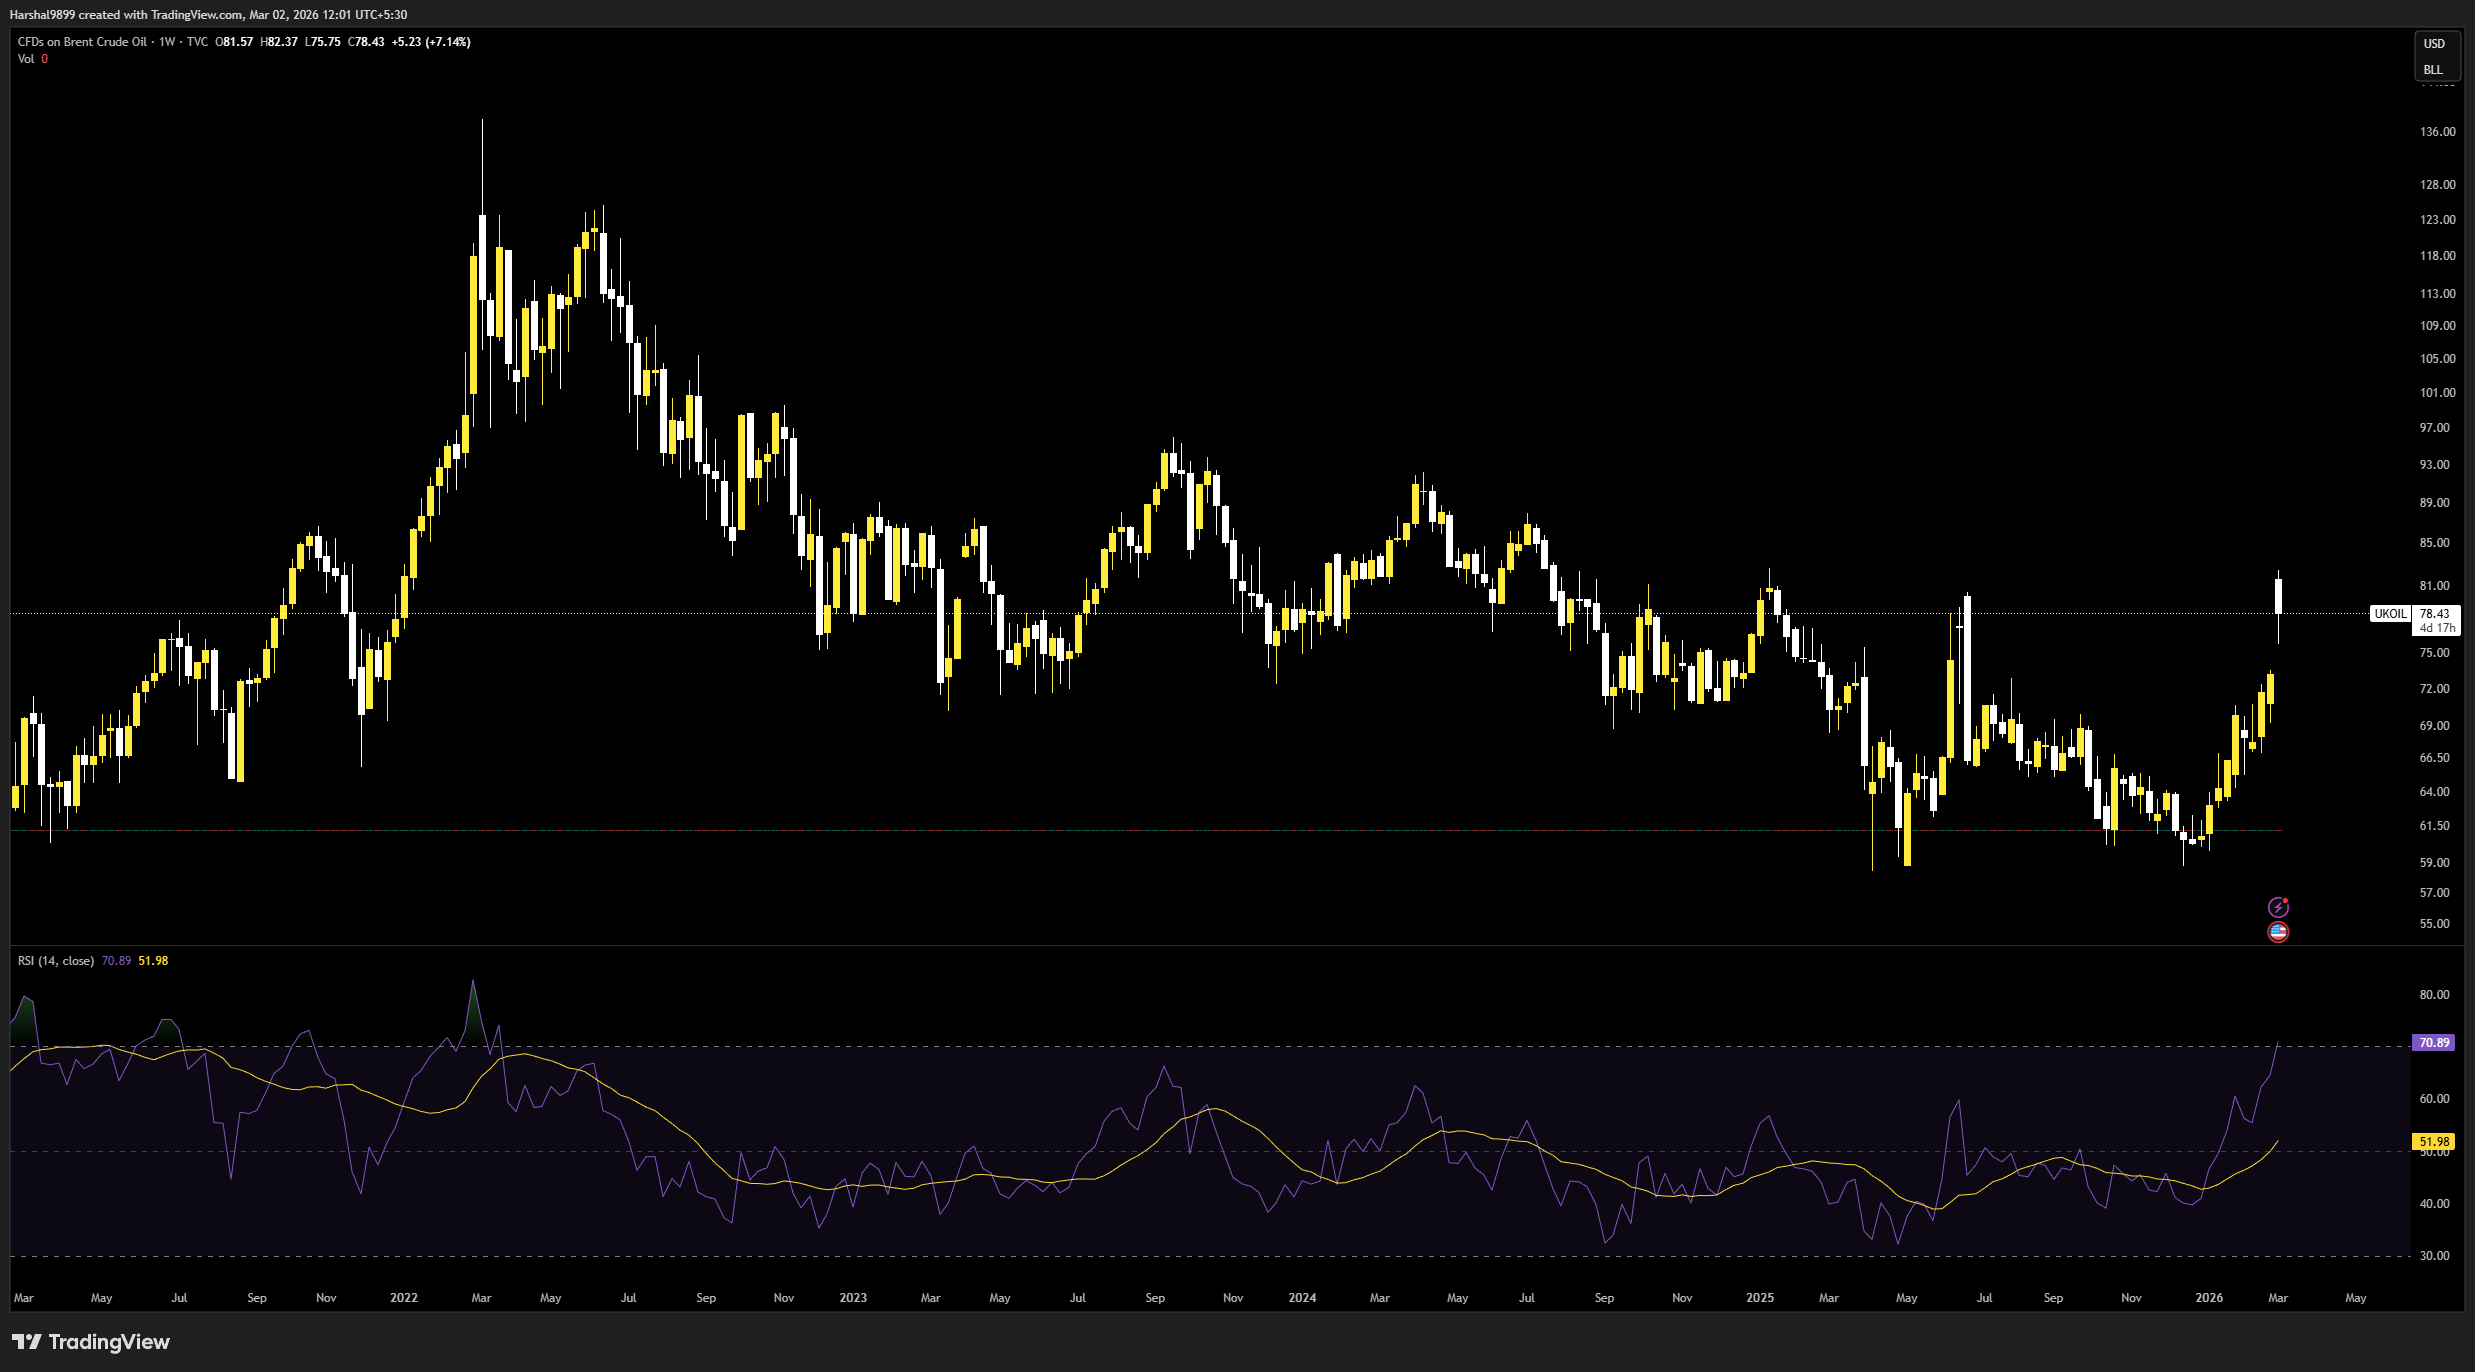Click the RSI (14, close) indicator legend
Image resolution: width=2475 pixels, height=1372 pixels.
click(56, 961)
